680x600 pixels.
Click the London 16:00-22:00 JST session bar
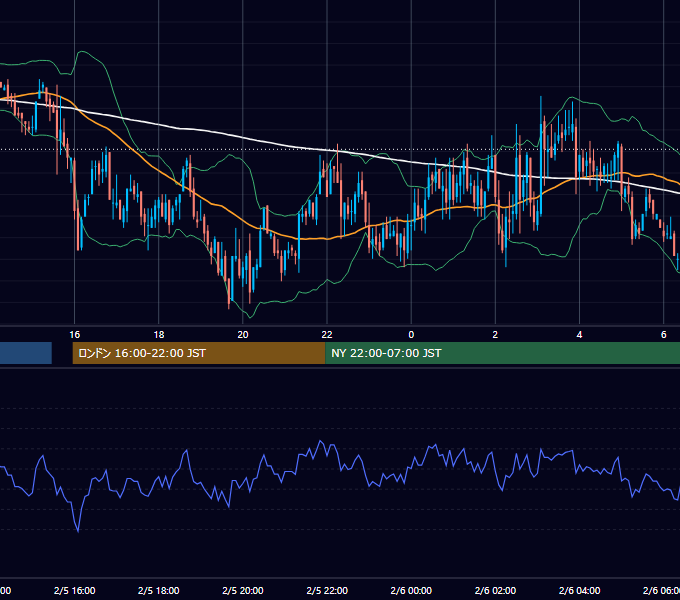click(199, 353)
